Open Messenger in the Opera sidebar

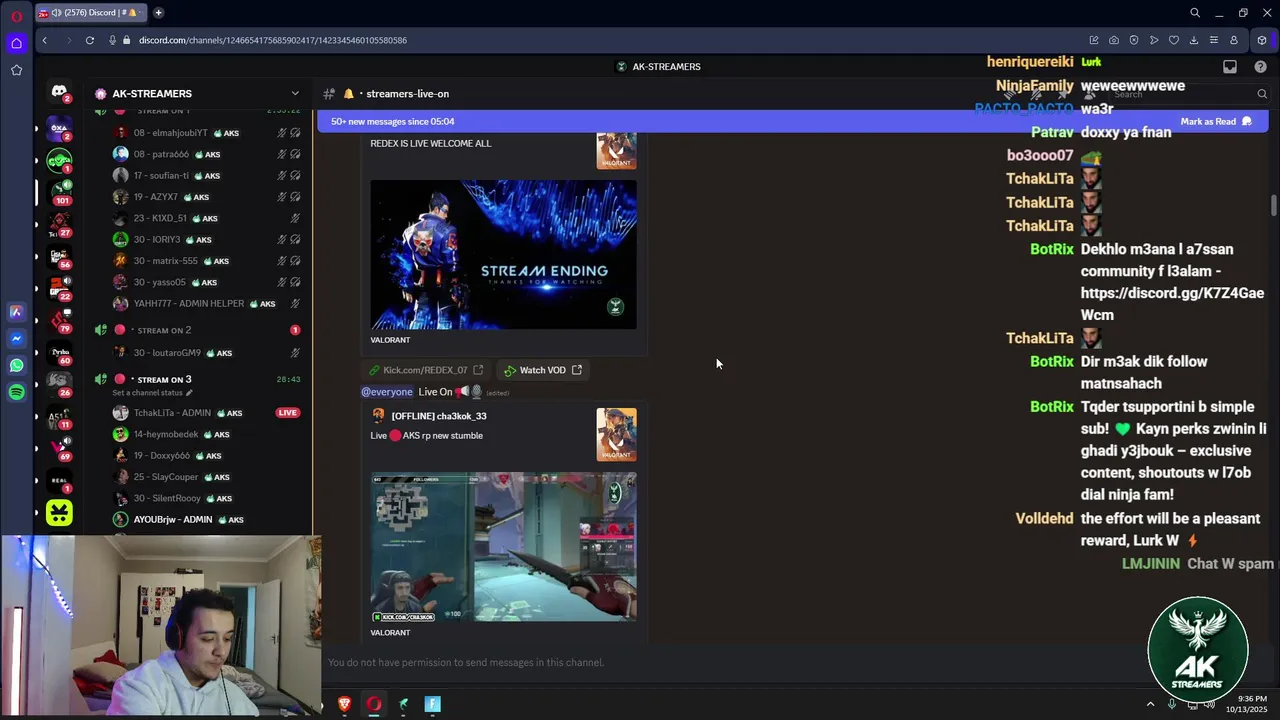16,339
